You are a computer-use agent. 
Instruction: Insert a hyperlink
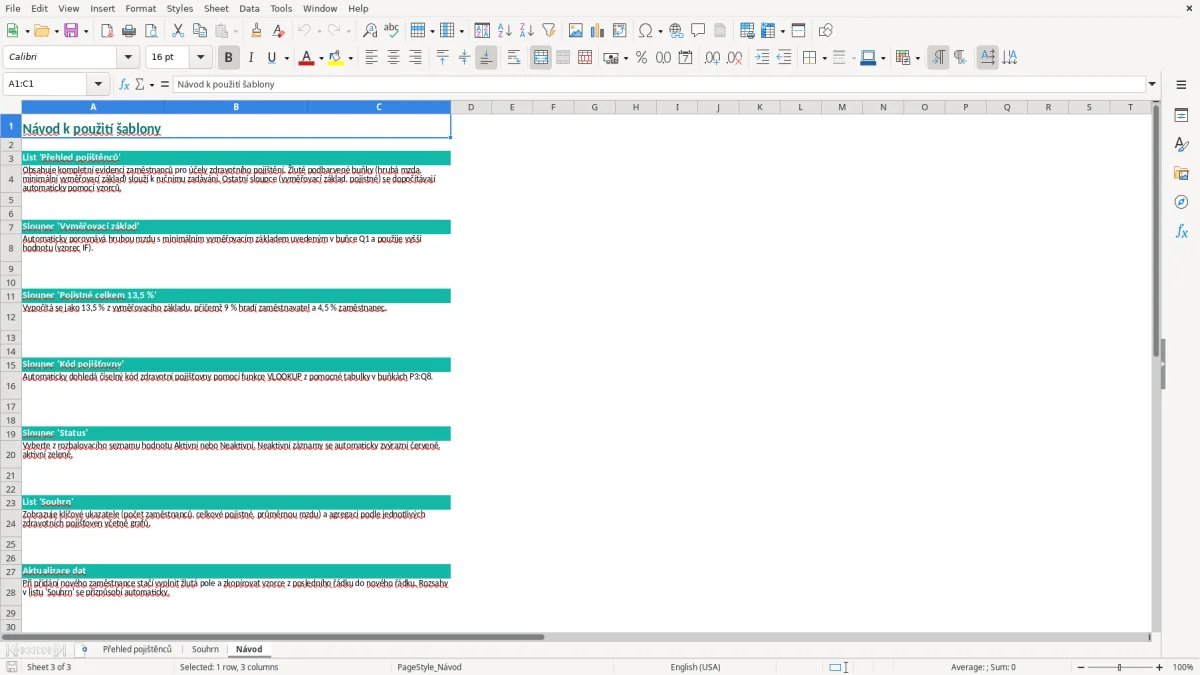point(676,31)
